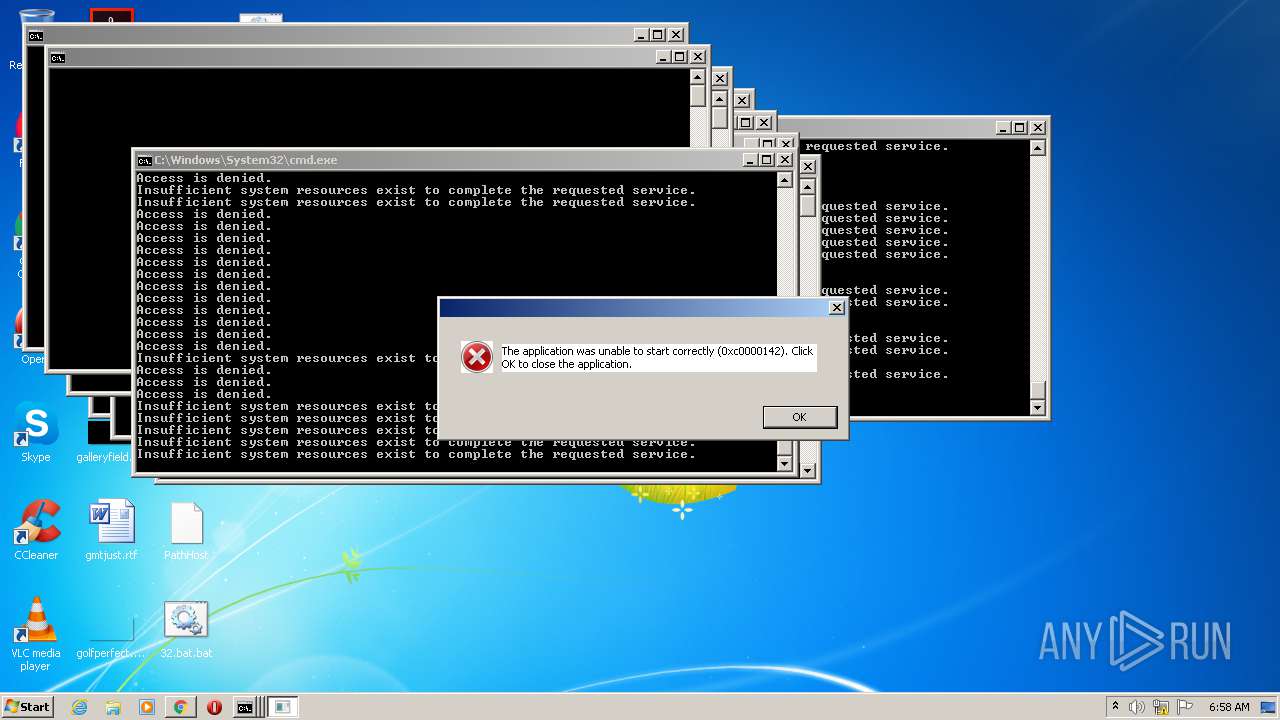Close the 0xc0000142 error dialog with X

837,307
